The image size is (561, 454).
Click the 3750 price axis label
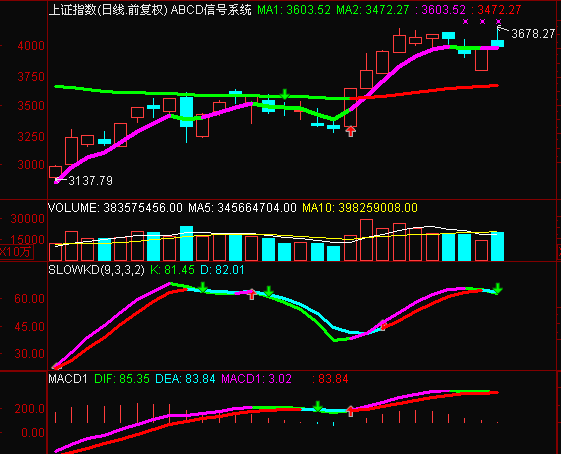(x=31, y=77)
